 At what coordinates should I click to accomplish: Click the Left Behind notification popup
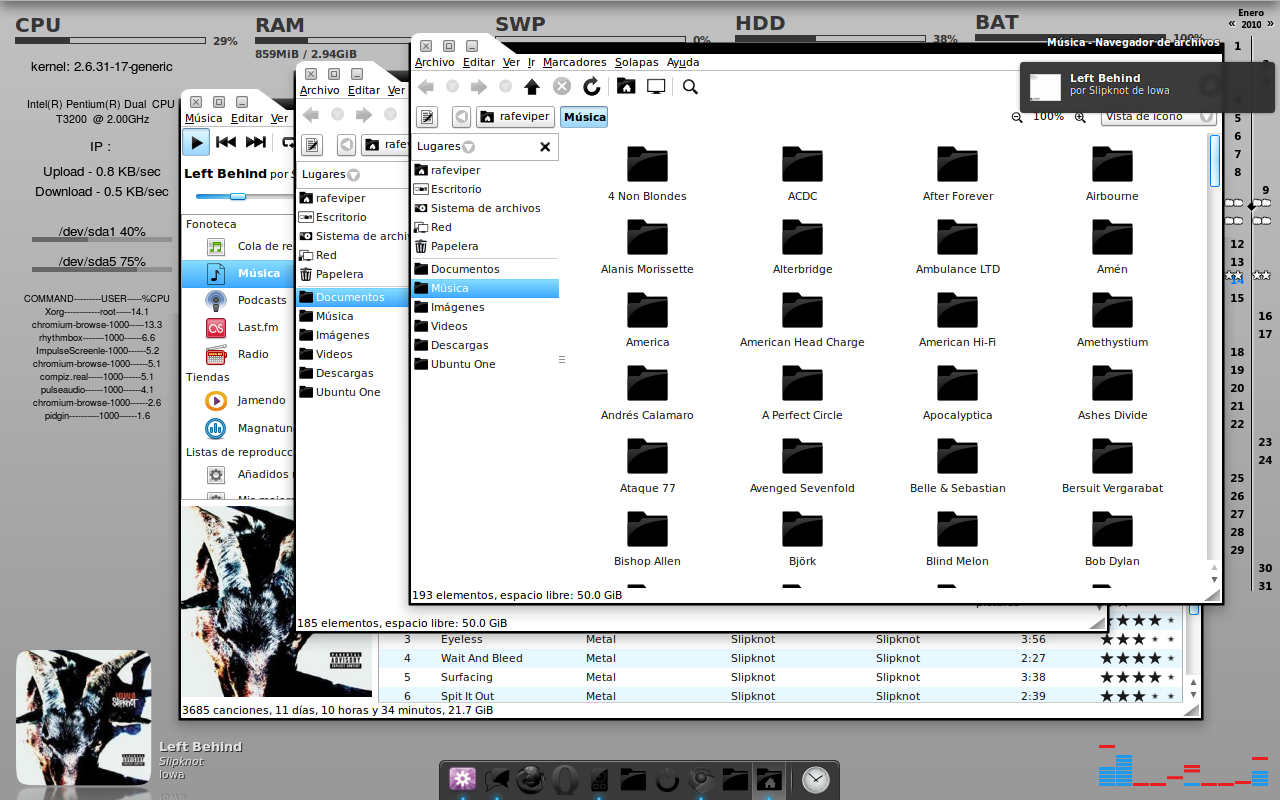click(x=1147, y=87)
